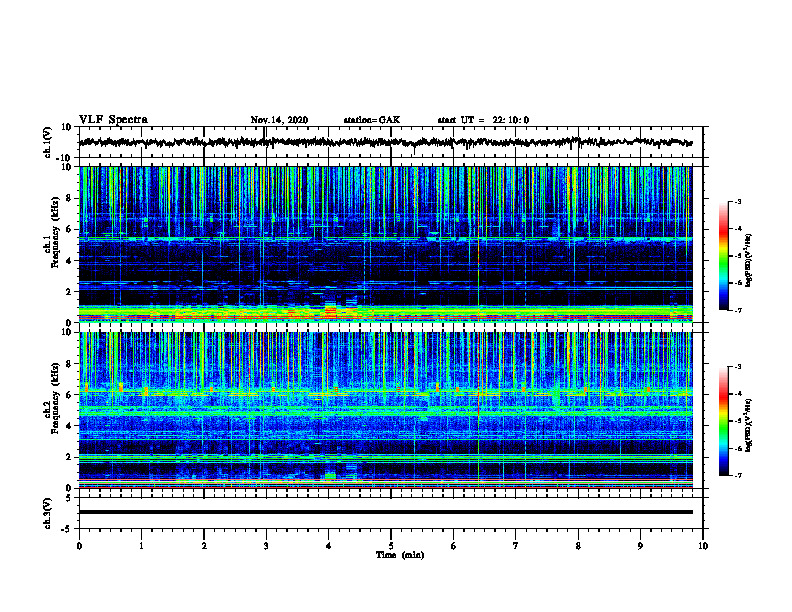Click the "-10" tick on ch.1(V) axis
This screenshot has height=612, width=792.
(x=65, y=158)
